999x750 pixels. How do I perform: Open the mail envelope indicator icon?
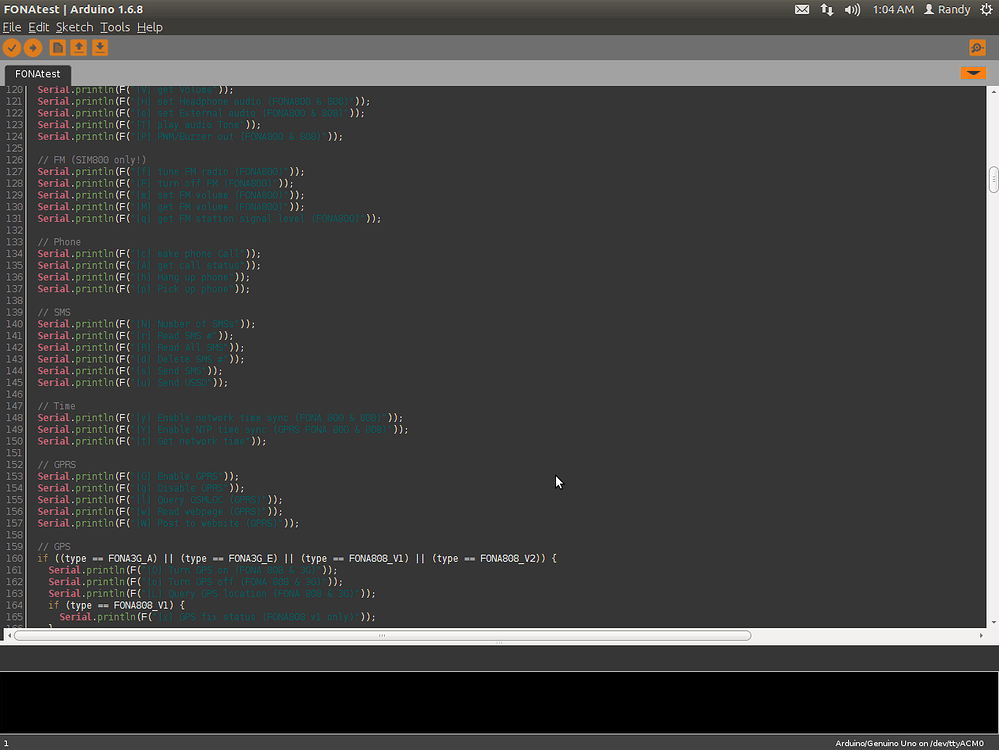[803, 9]
